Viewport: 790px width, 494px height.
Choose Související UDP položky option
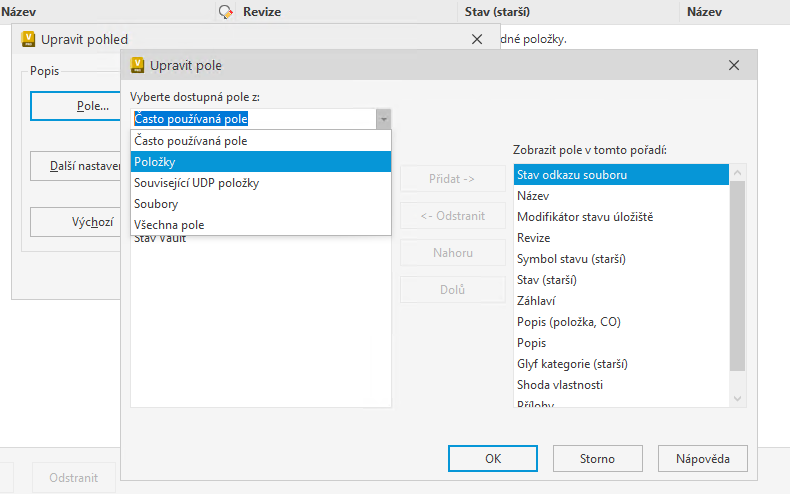coord(260,183)
